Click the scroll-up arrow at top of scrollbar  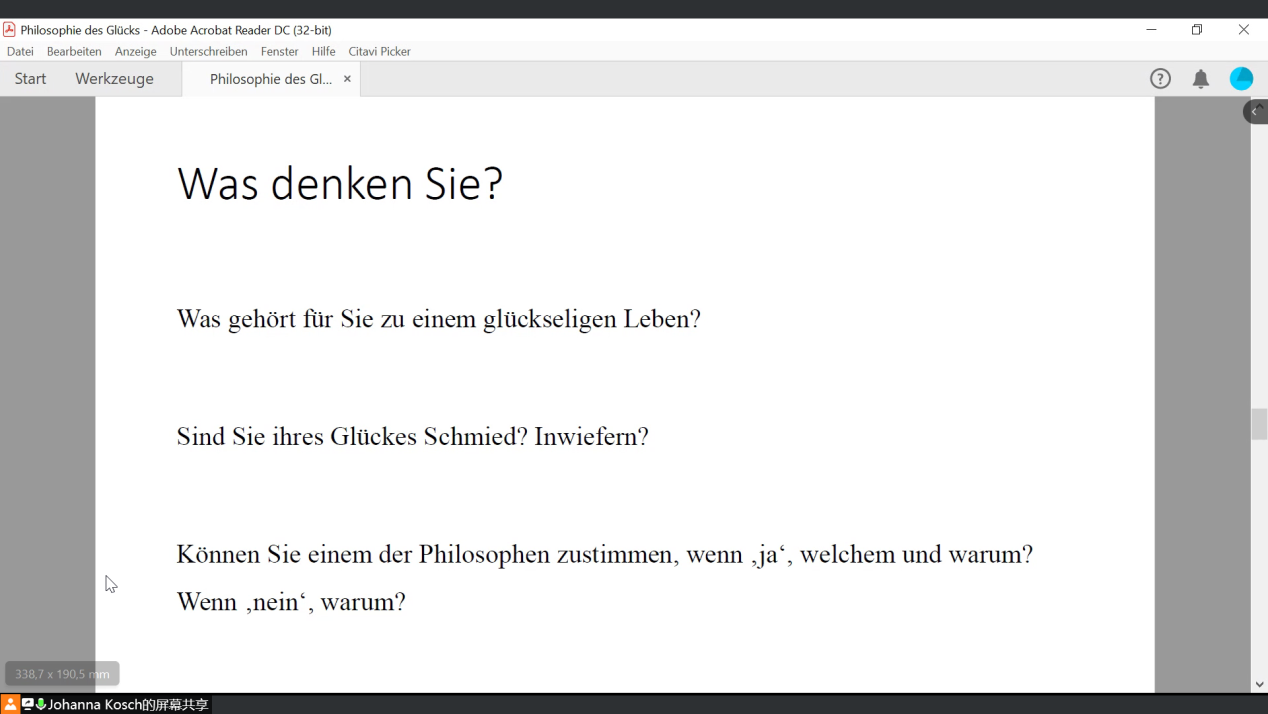[x=1259, y=106]
